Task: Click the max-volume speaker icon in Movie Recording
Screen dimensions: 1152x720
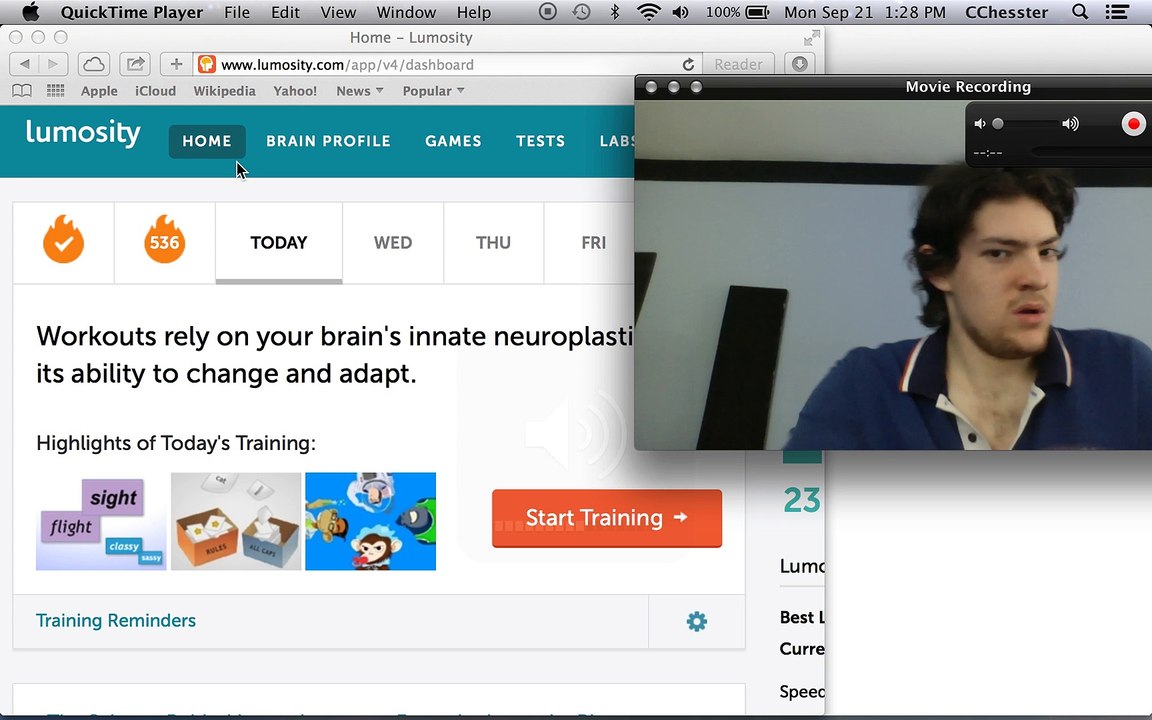Action: [1070, 124]
